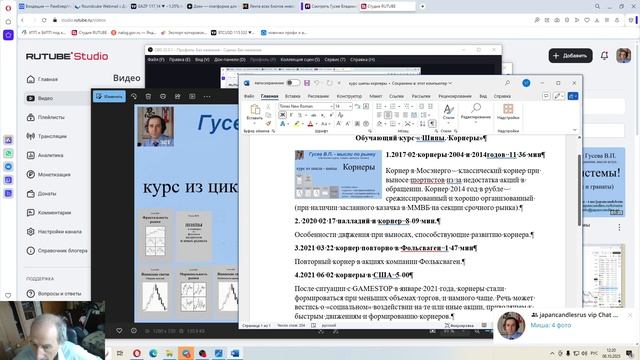
Task: Reload page in Opera browser
Action: pyautogui.click(x=44, y=20)
